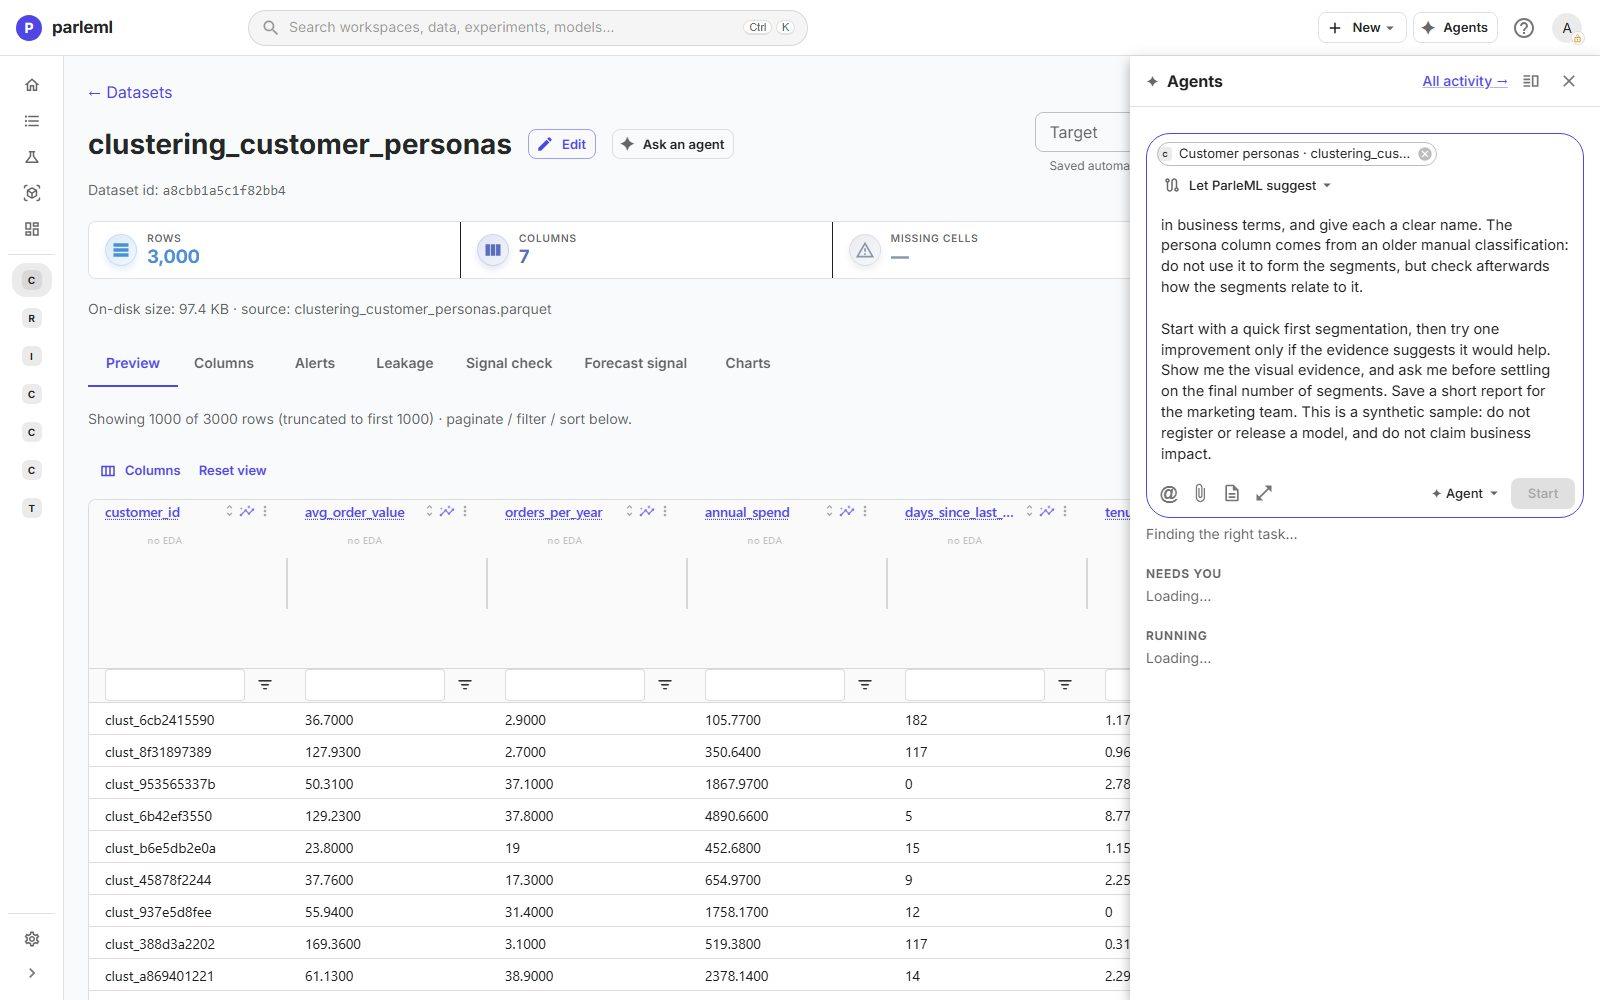The image size is (1600, 1000).
Task: Open the New dropdown menu
Action: pyautogui.click(x=1361, y=28)
